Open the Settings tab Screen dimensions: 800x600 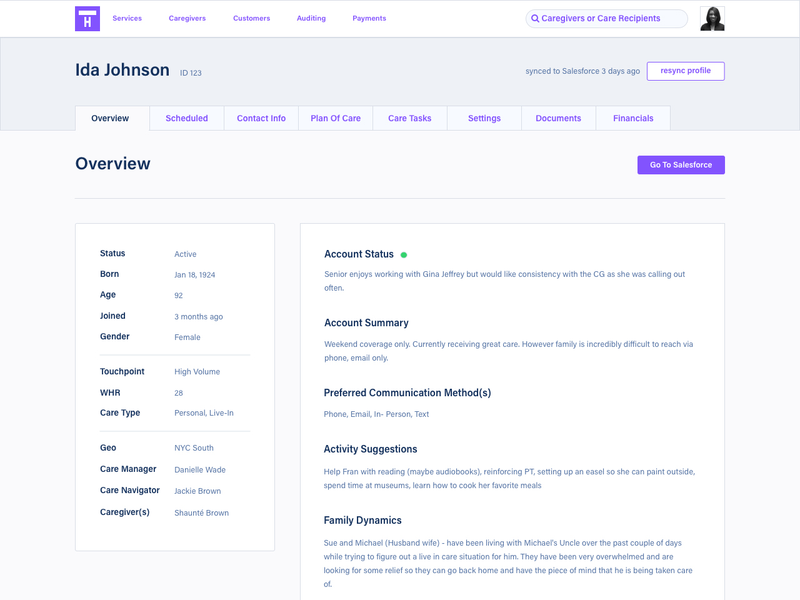tap(484, 118)
